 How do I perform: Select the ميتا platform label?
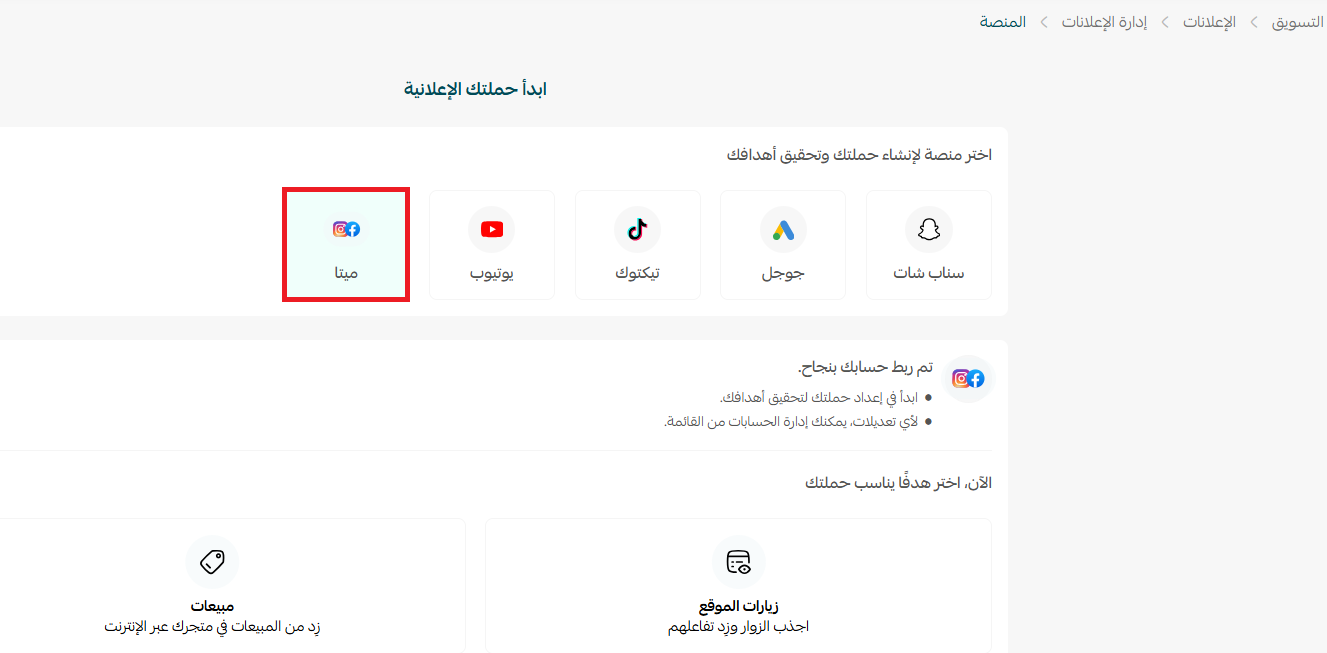pyautogui.click(x=346, y=273)
